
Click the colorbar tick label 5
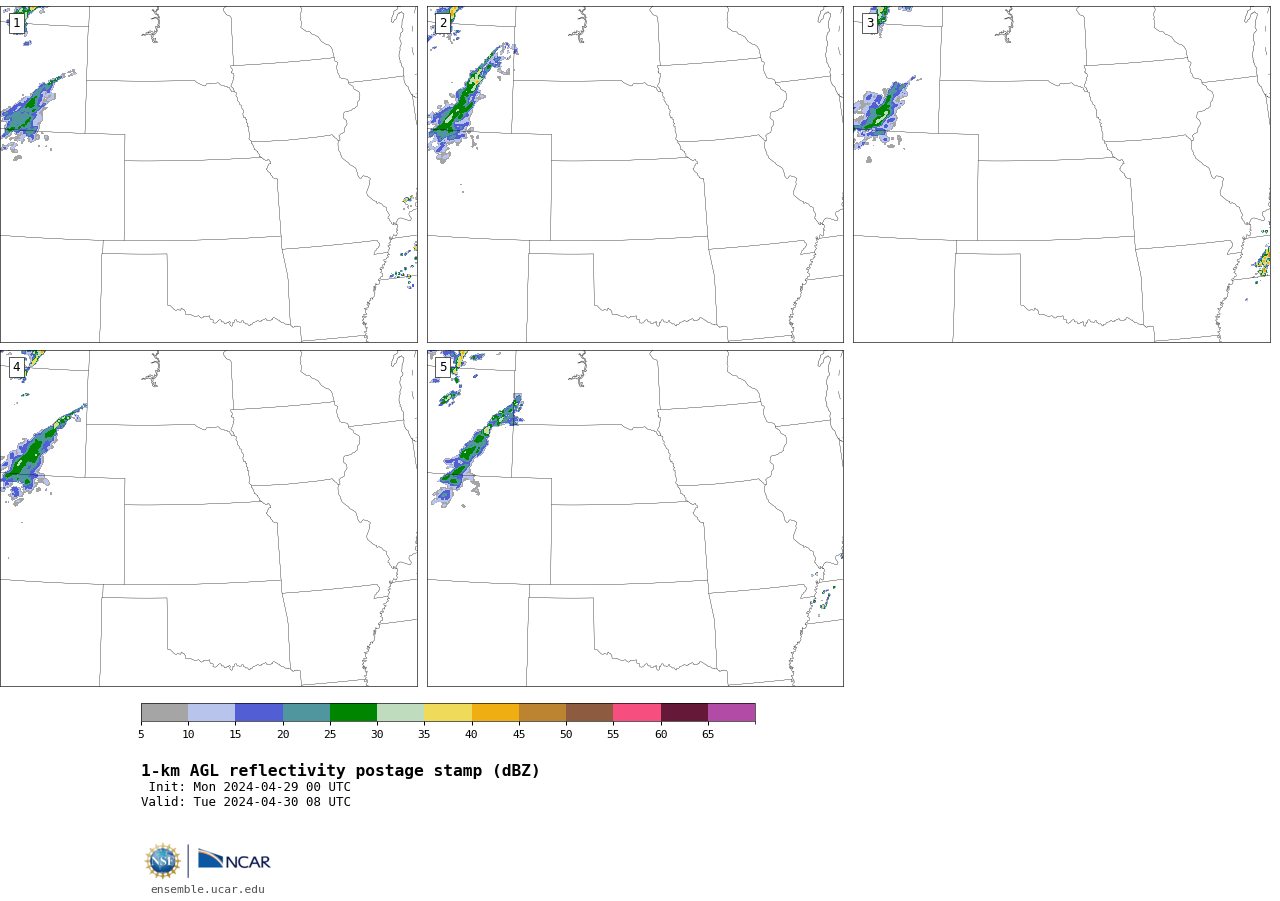(x=141, y=735)
